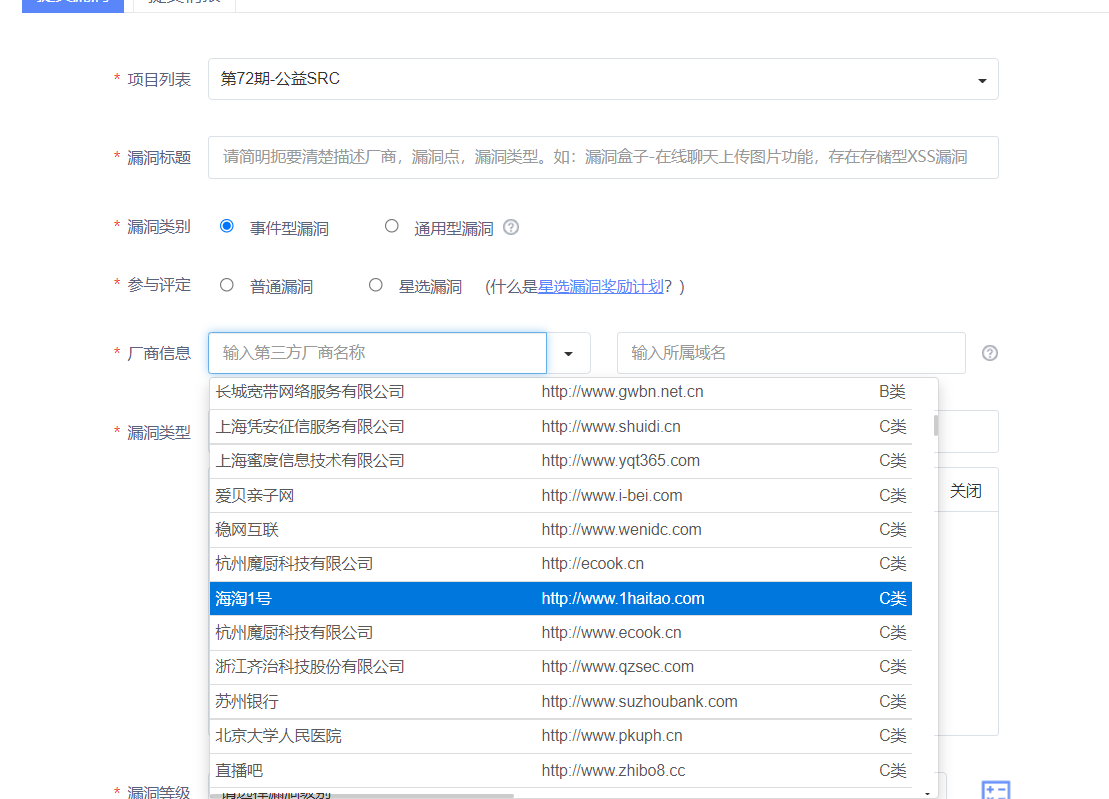
Task: Click the blue calculator formula icon at bottom
Action: point(996,790)
